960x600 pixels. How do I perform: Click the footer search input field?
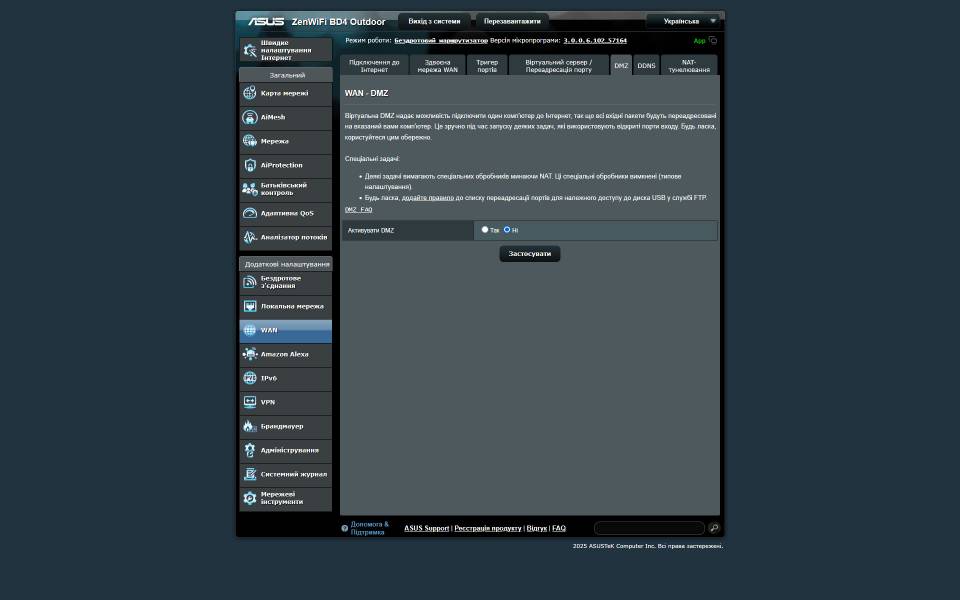[x=649, y=528]
